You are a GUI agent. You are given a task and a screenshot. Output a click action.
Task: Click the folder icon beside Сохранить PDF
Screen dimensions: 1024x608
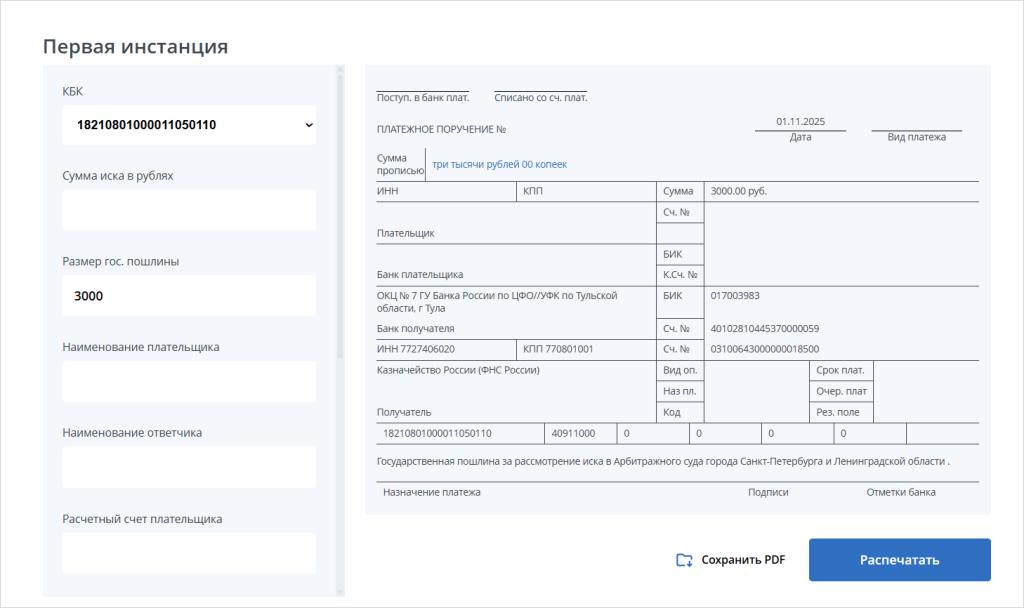point(684,560)
